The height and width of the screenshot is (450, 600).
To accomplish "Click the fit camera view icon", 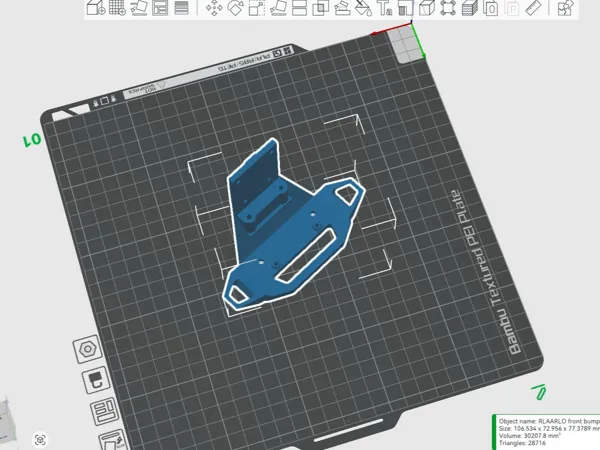I will tap(40, 439).
